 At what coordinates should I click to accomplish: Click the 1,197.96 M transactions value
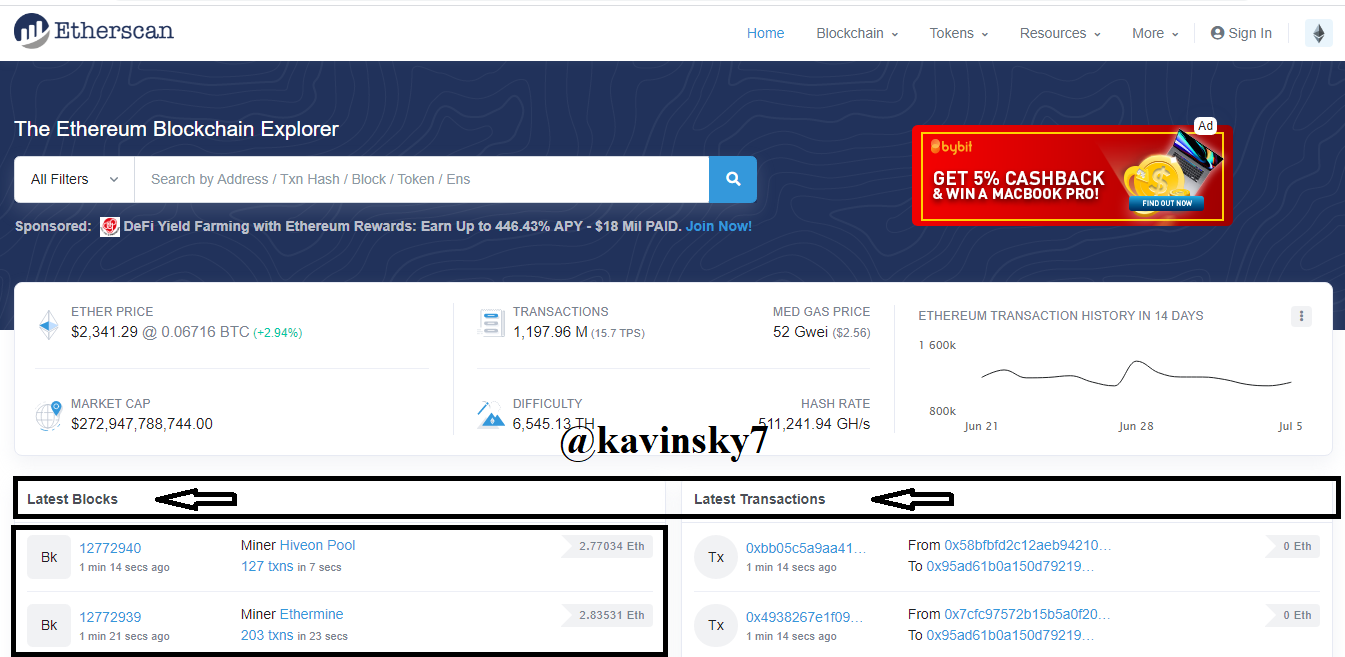click(550, 331)
